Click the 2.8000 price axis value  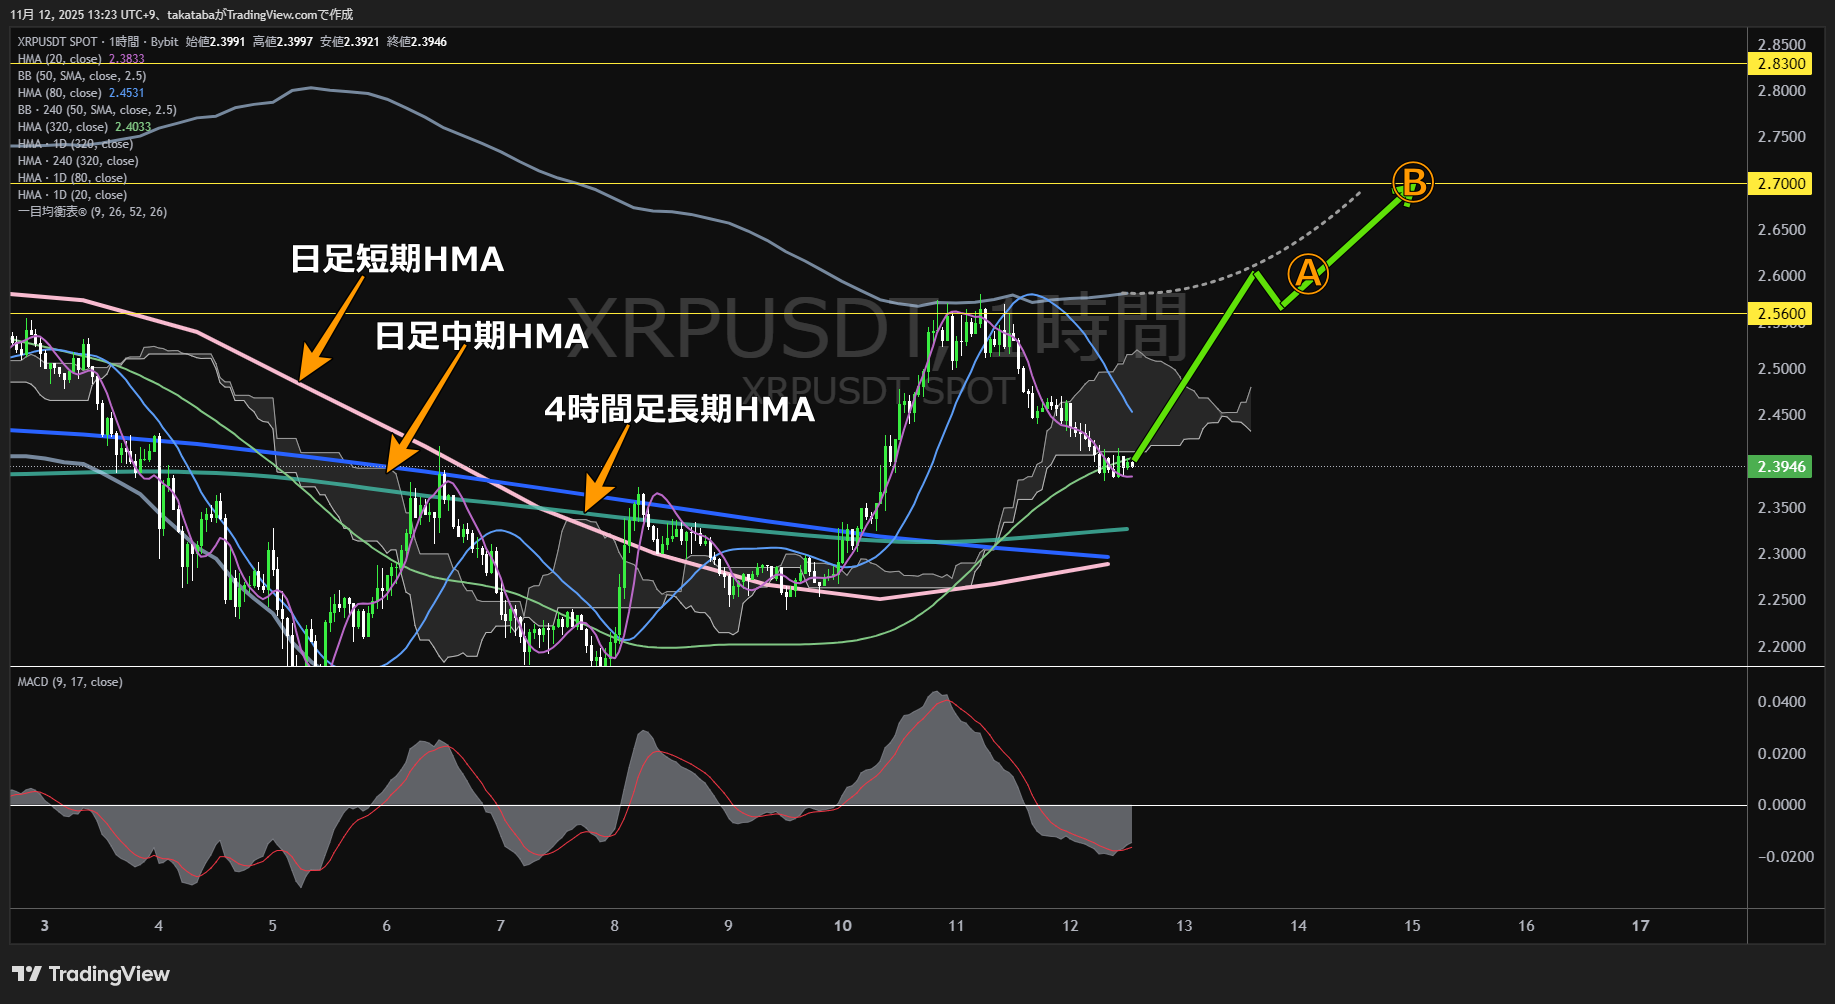tap(1782, 91)
